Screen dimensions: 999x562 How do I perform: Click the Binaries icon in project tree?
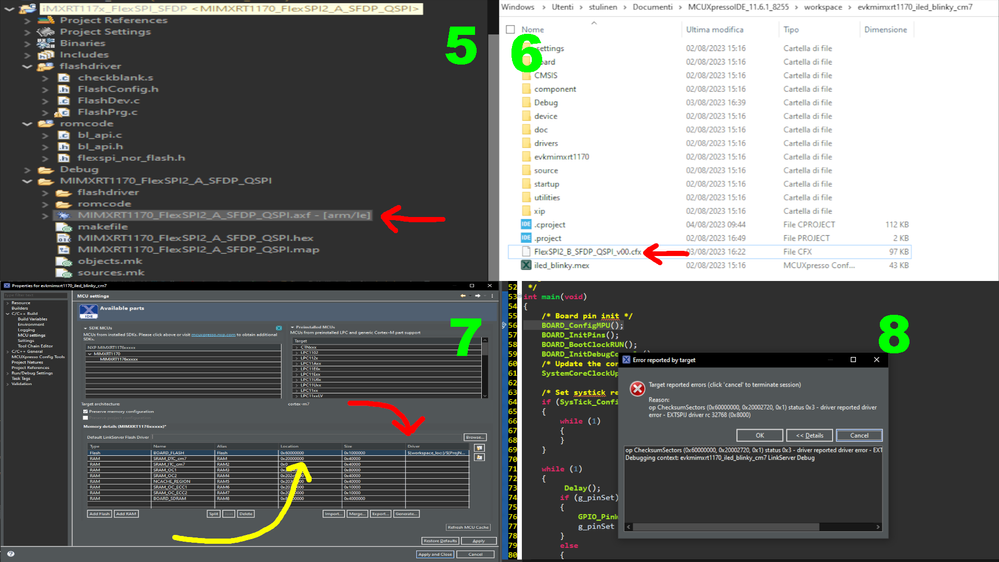click(46, 43)
